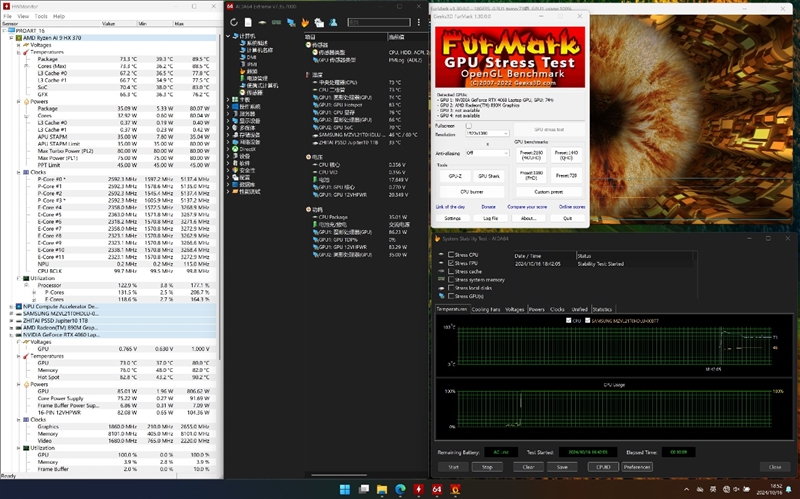Image resolution: width=800 pixels, height=499 pixels.
Task: Expand the SAMSUNG MZVL21T0HDLU node in HWMonitor
Action: pos(11,314)
